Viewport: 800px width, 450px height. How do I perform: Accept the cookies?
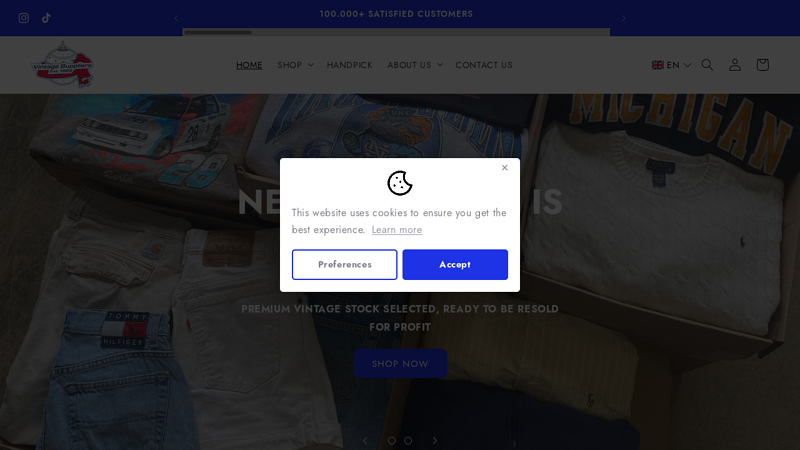click(x=455, y=264)
